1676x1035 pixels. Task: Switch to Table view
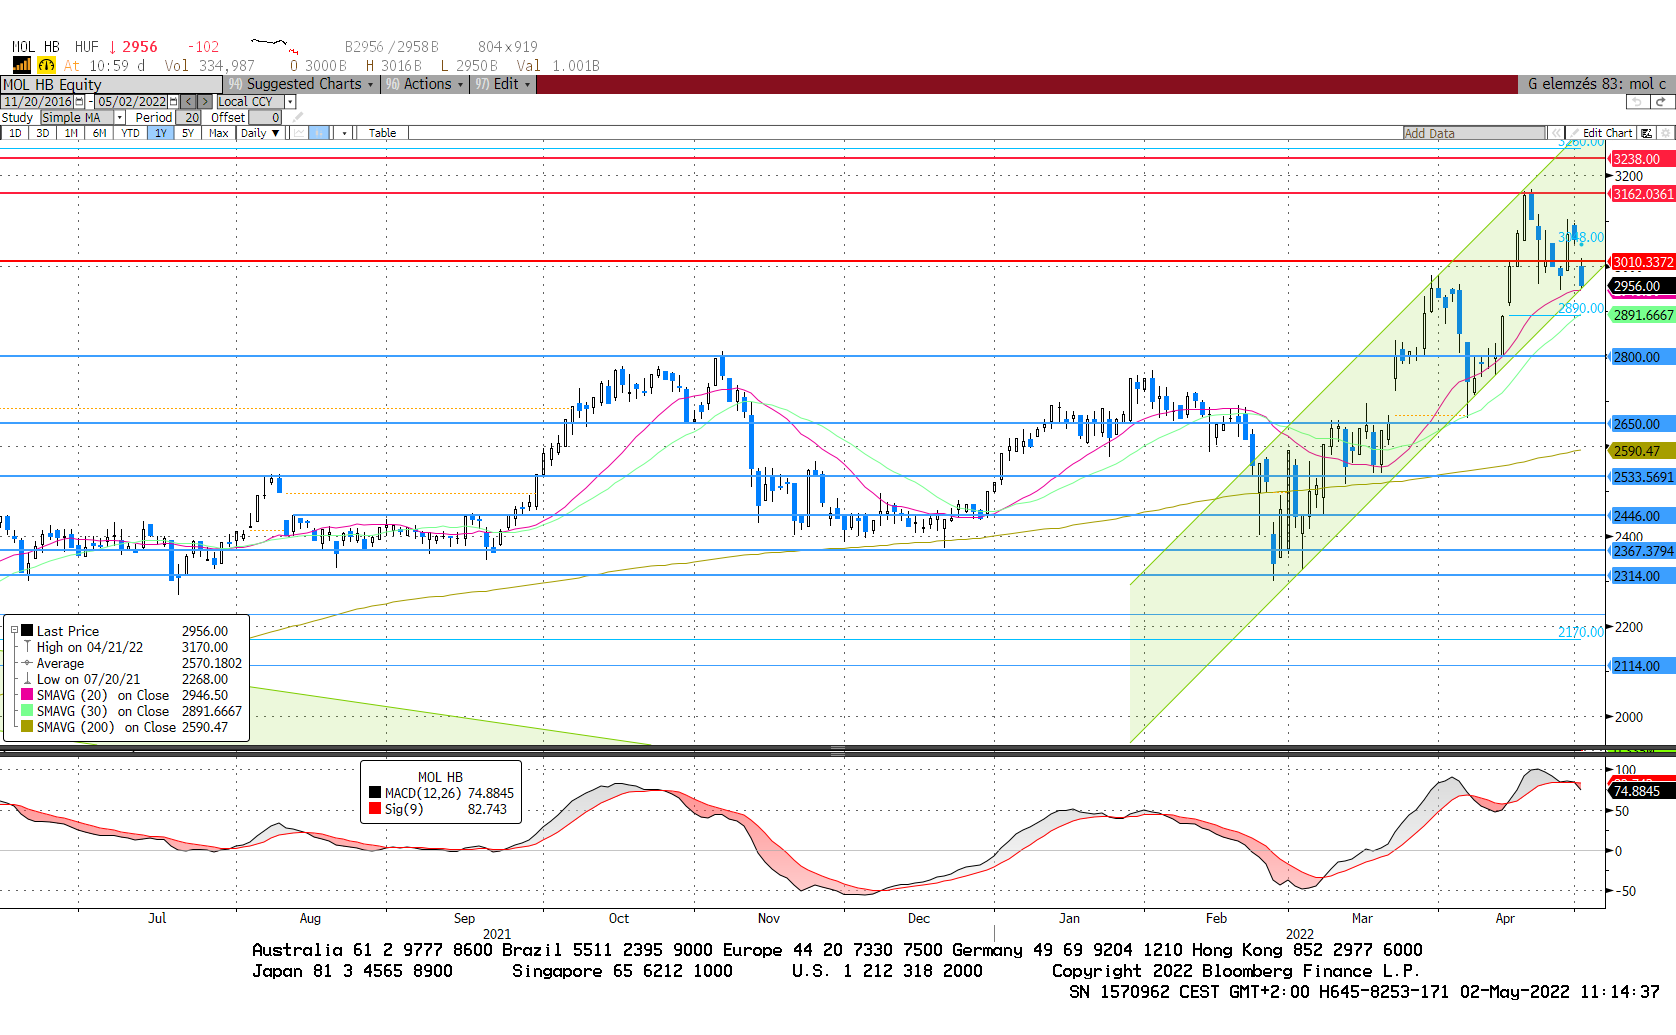[x=382, y=133]
